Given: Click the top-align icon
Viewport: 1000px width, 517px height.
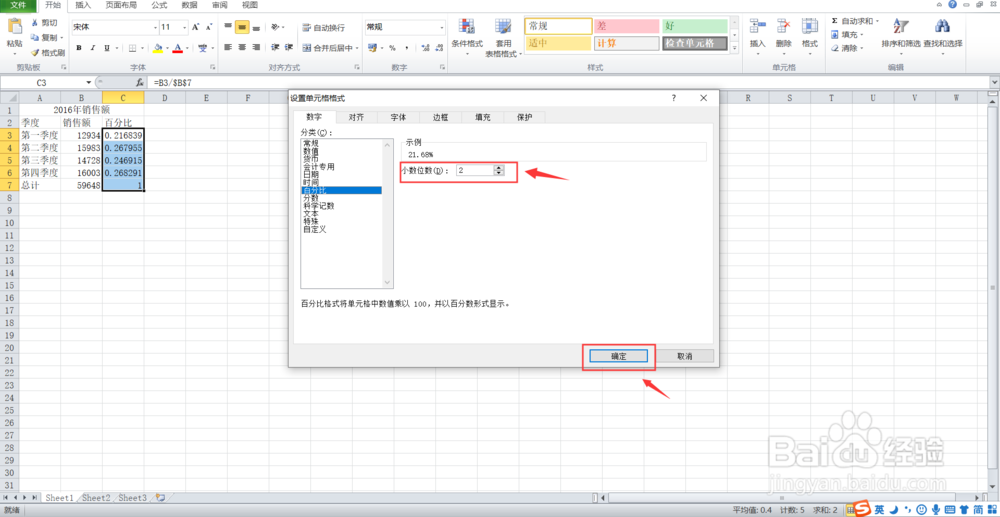Looking at the screenshot, I should point(228,27).
